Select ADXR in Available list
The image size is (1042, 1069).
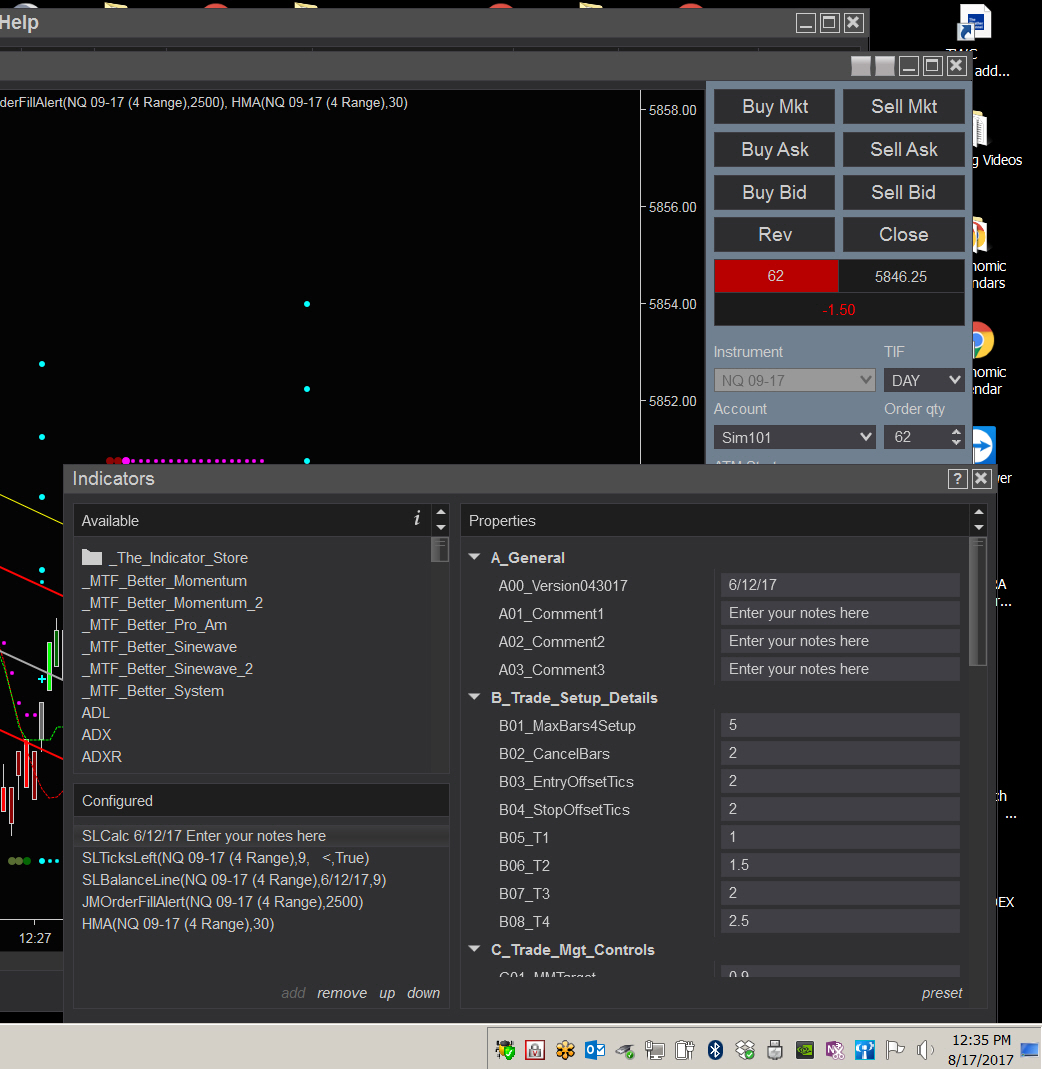(102, 757)
